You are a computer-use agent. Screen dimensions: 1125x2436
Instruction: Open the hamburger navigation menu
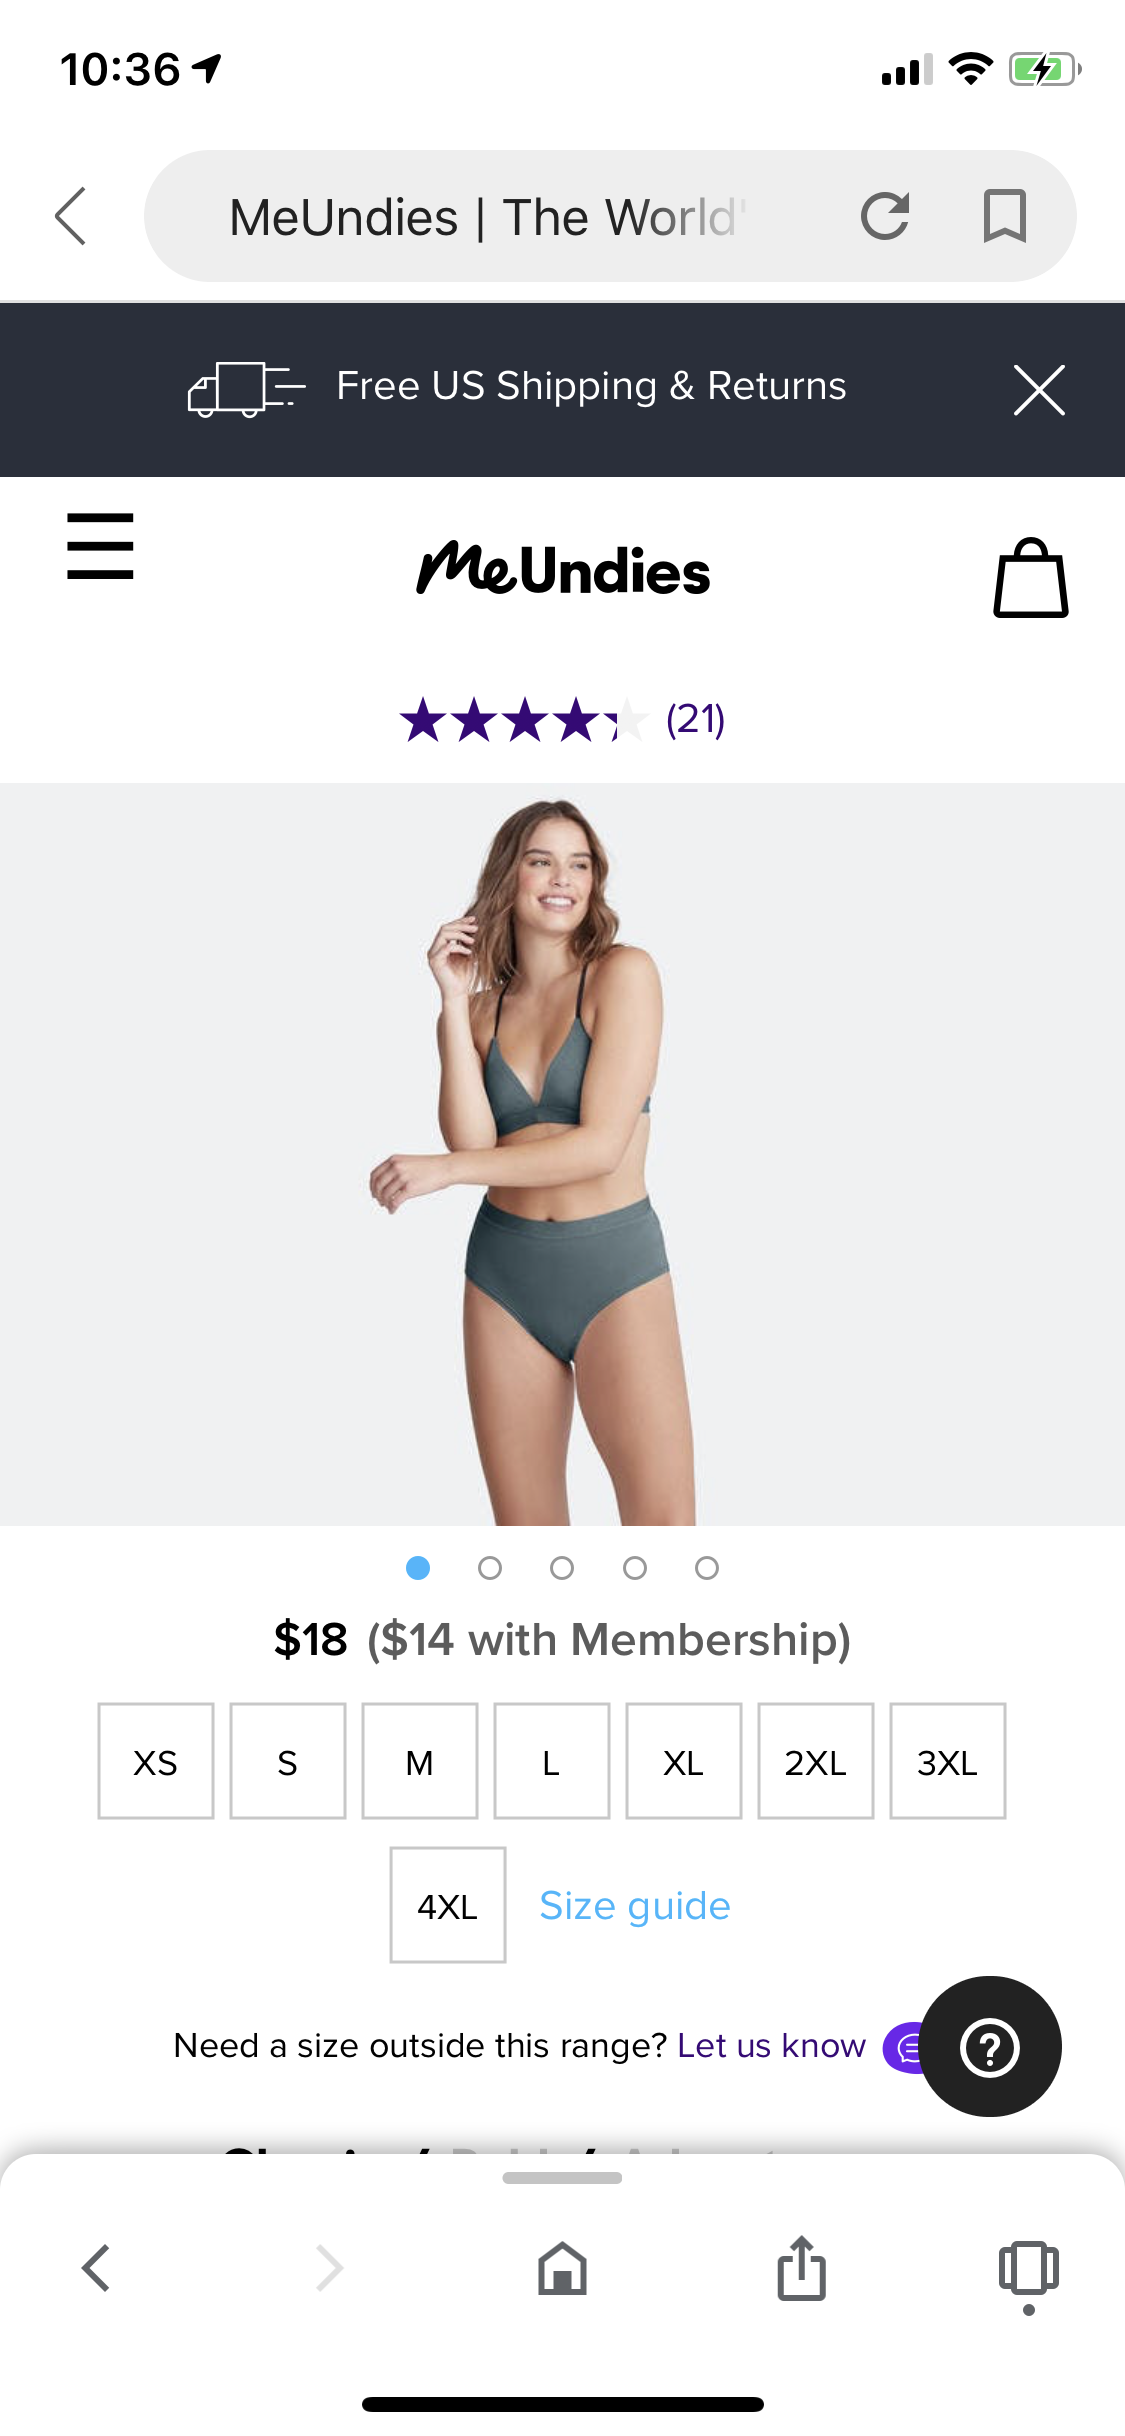coord(100,546)
